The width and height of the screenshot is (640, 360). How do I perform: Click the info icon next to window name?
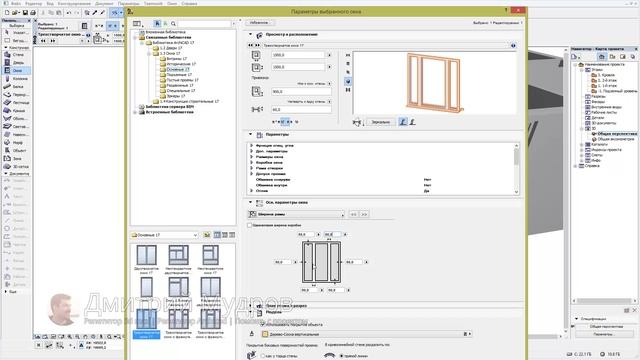513,46
